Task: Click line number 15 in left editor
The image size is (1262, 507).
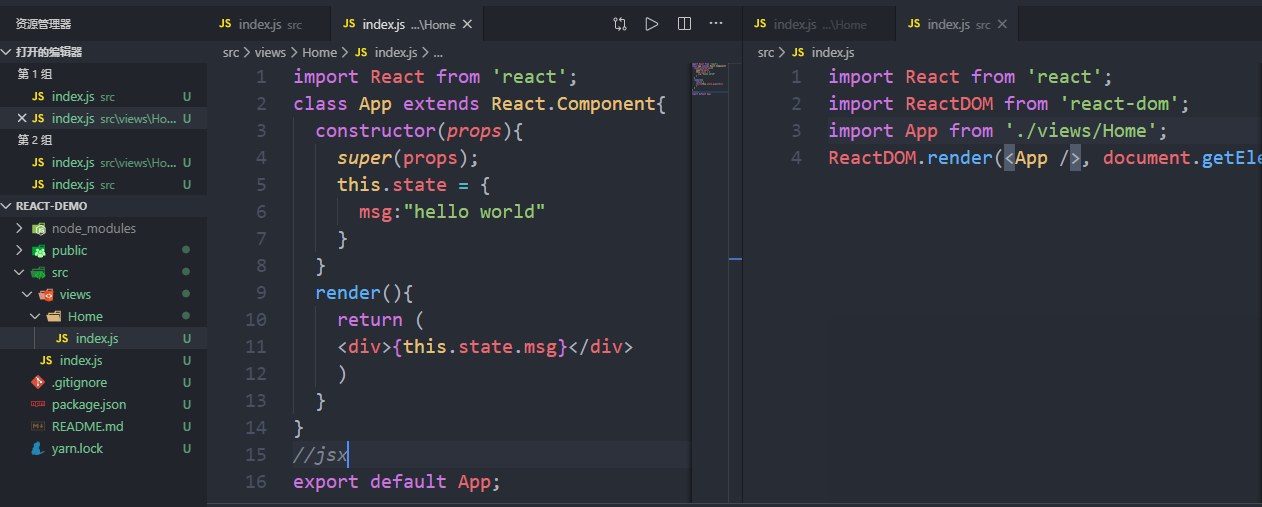Action: coord(255,455)
